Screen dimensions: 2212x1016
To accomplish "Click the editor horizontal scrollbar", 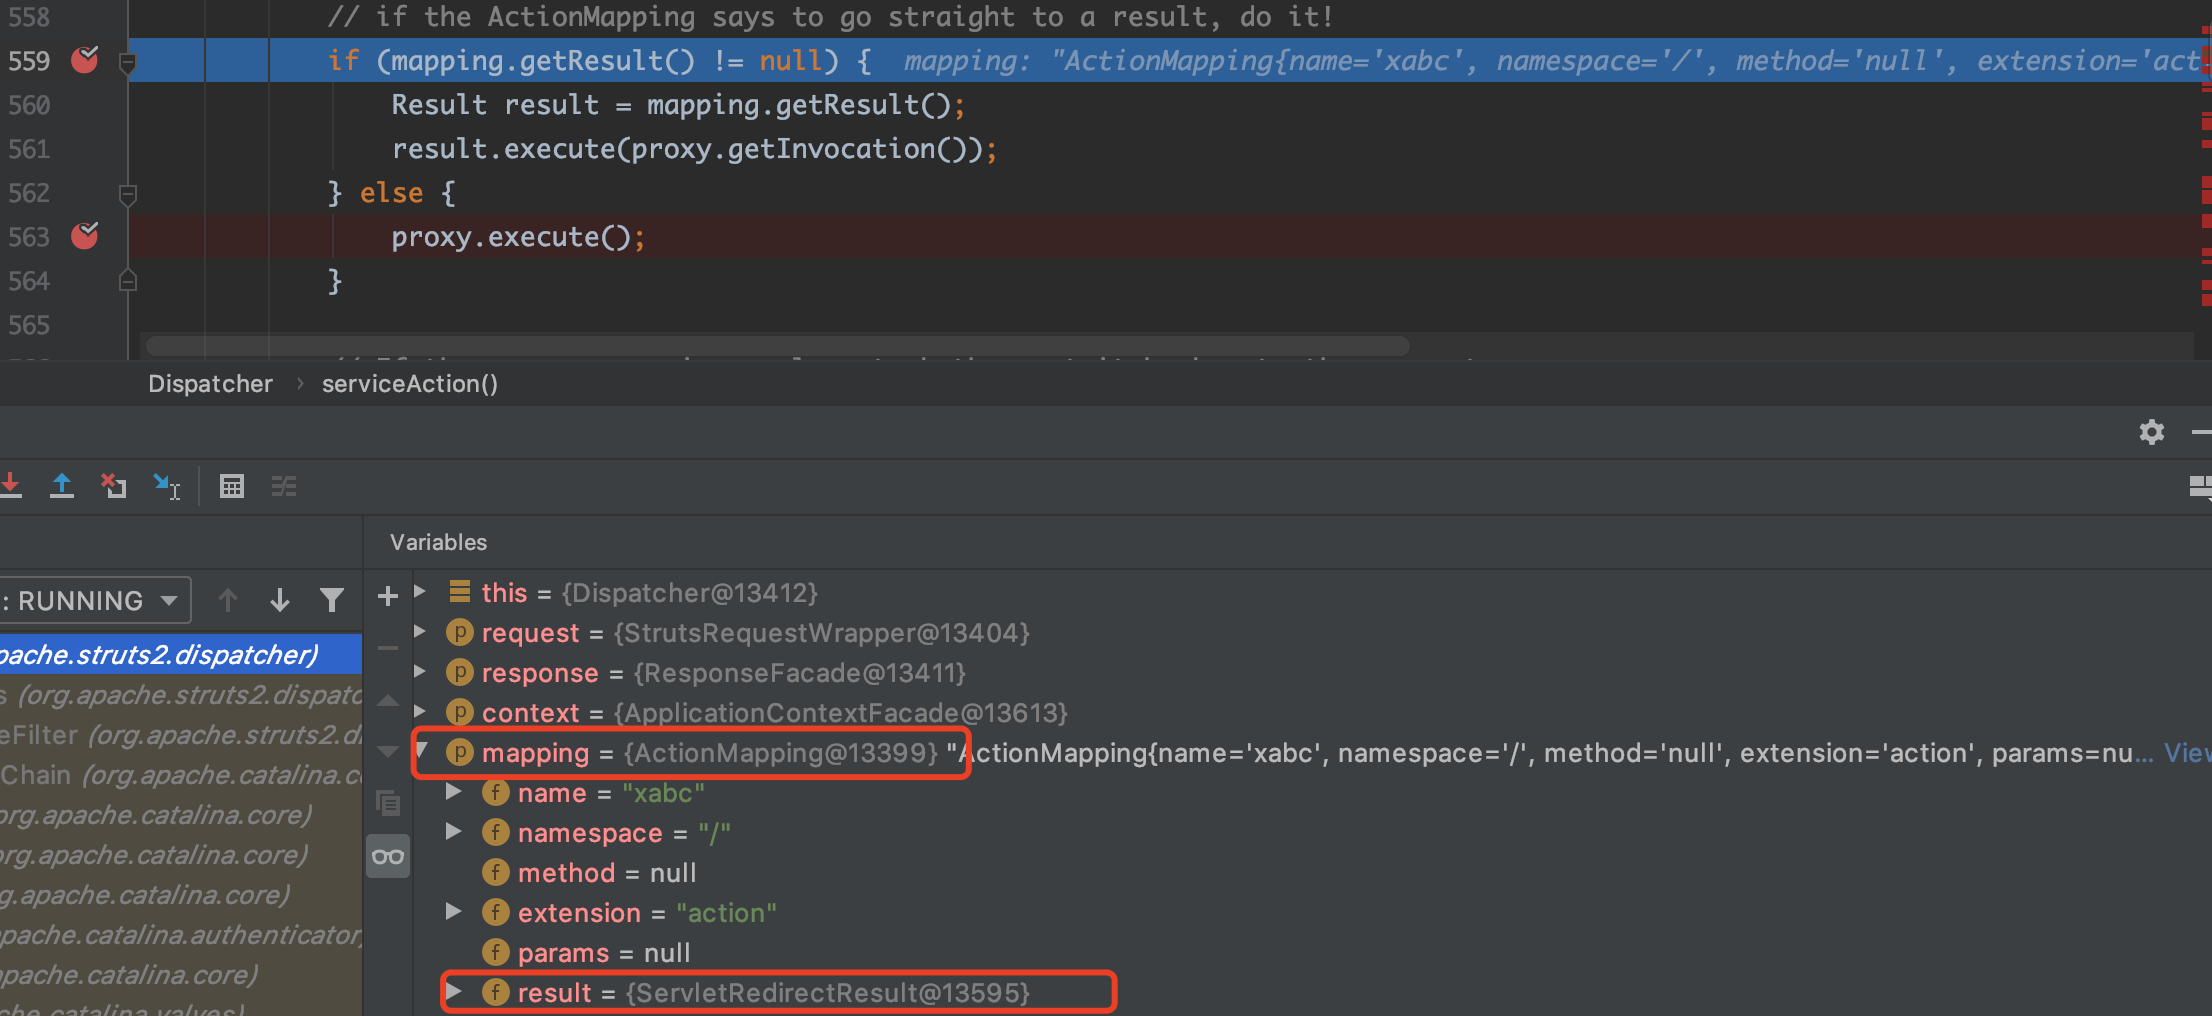I will point(777,346).
